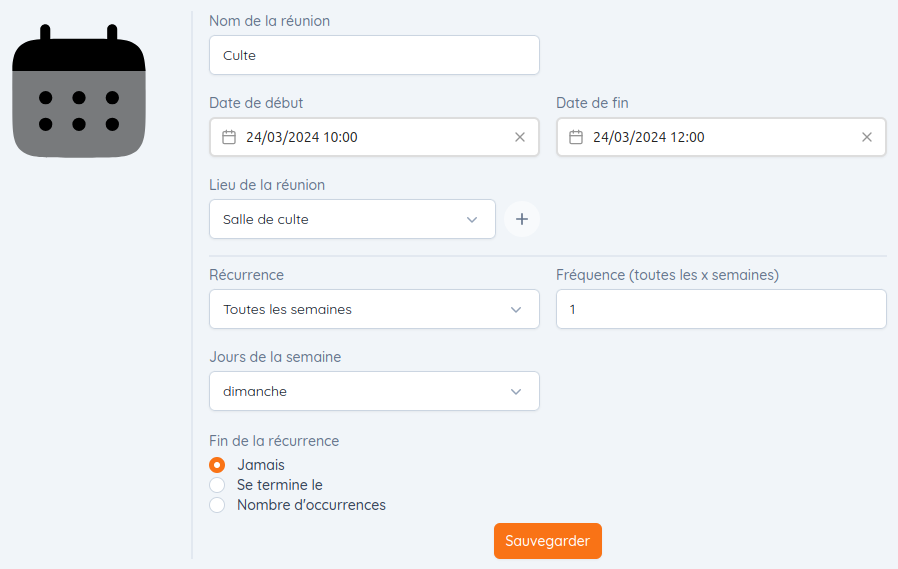898x569 pixels.
Task: Clear the Date de début value
Action: click(x=520, y=137)
